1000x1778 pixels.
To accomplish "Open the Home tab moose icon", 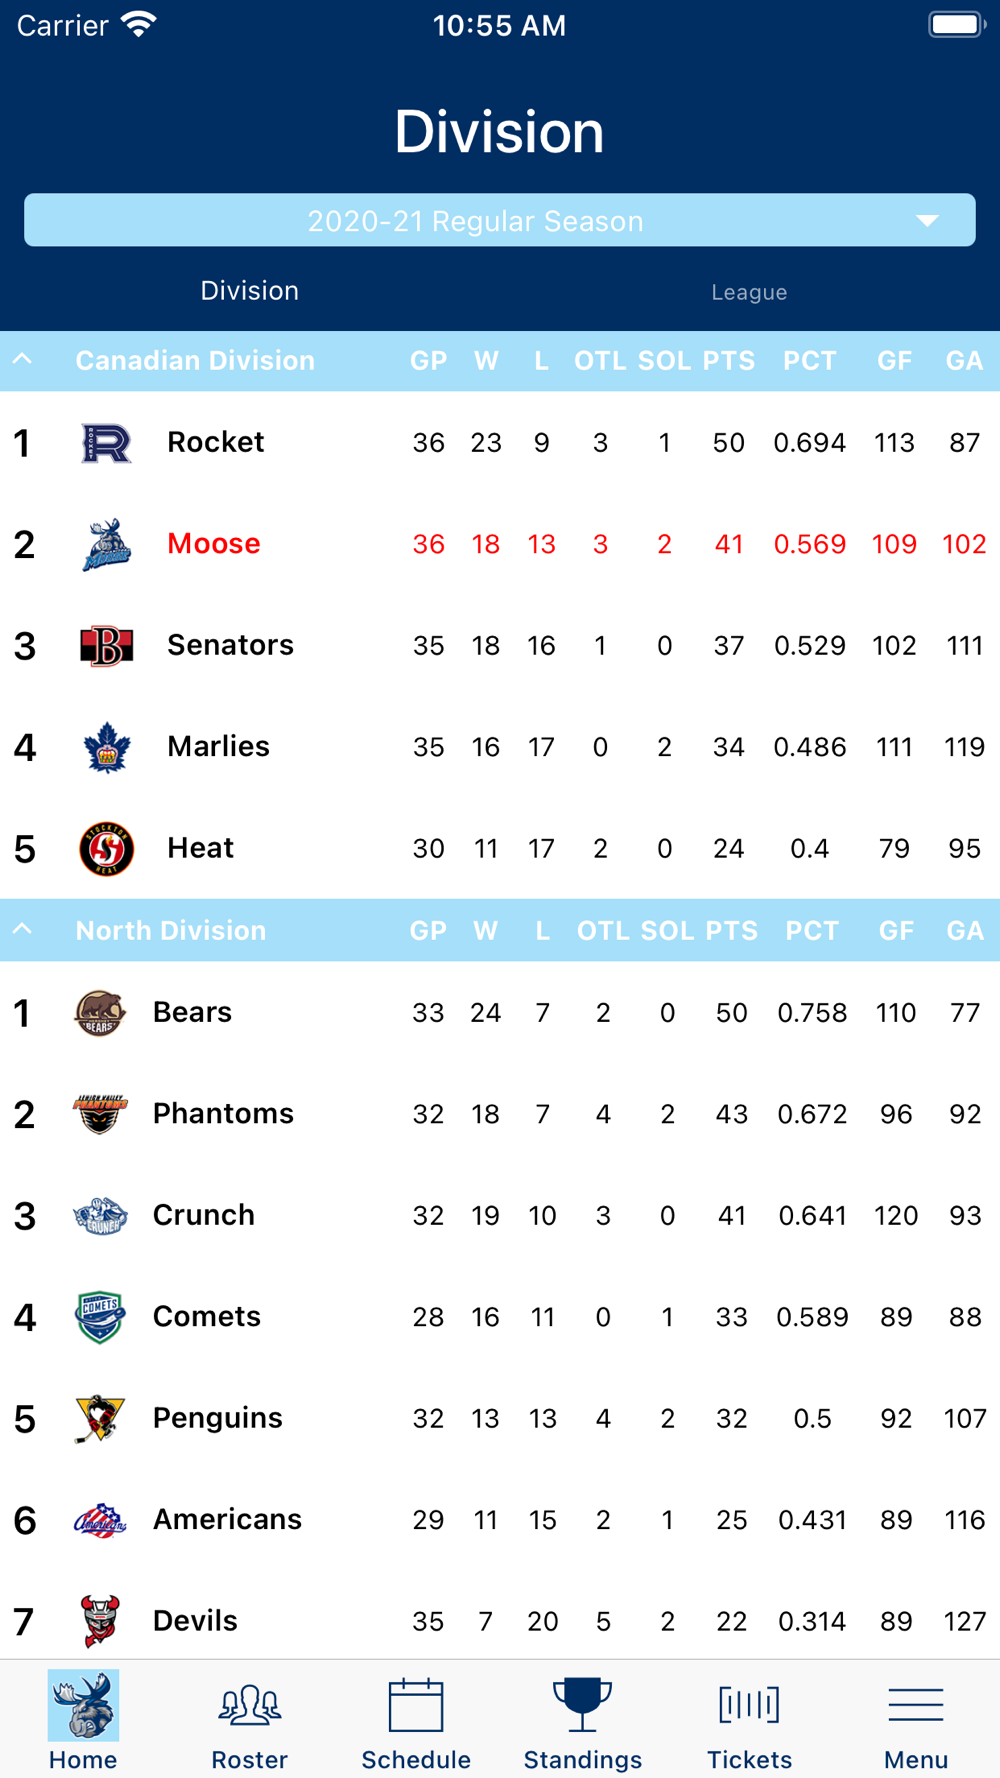I will (x=83, y=1706).
